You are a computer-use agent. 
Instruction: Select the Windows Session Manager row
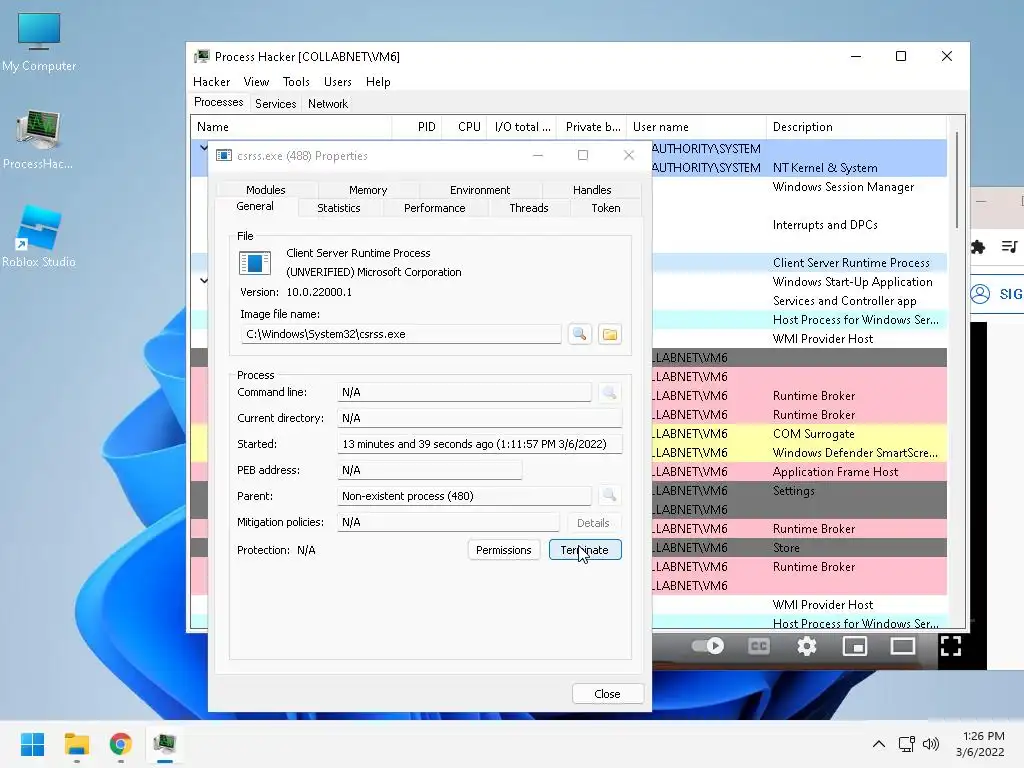(x=799, y=187)
